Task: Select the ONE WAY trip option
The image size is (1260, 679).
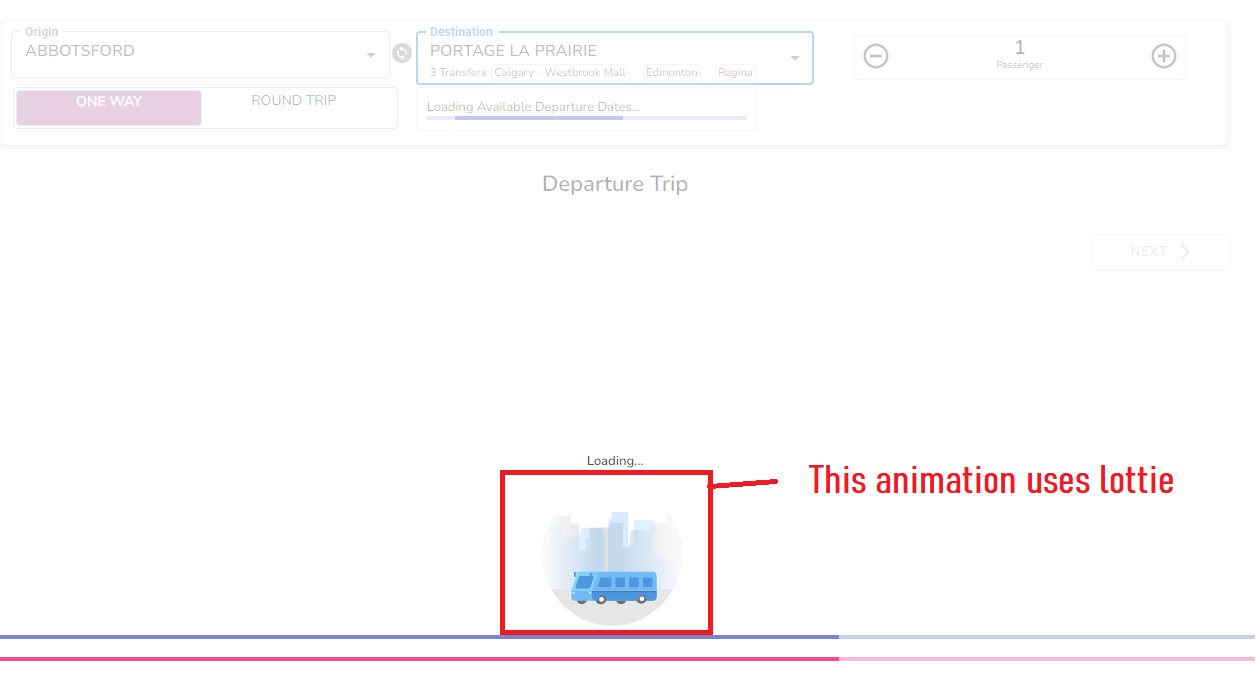Action: pyautogui.click(x=108, y=106)
